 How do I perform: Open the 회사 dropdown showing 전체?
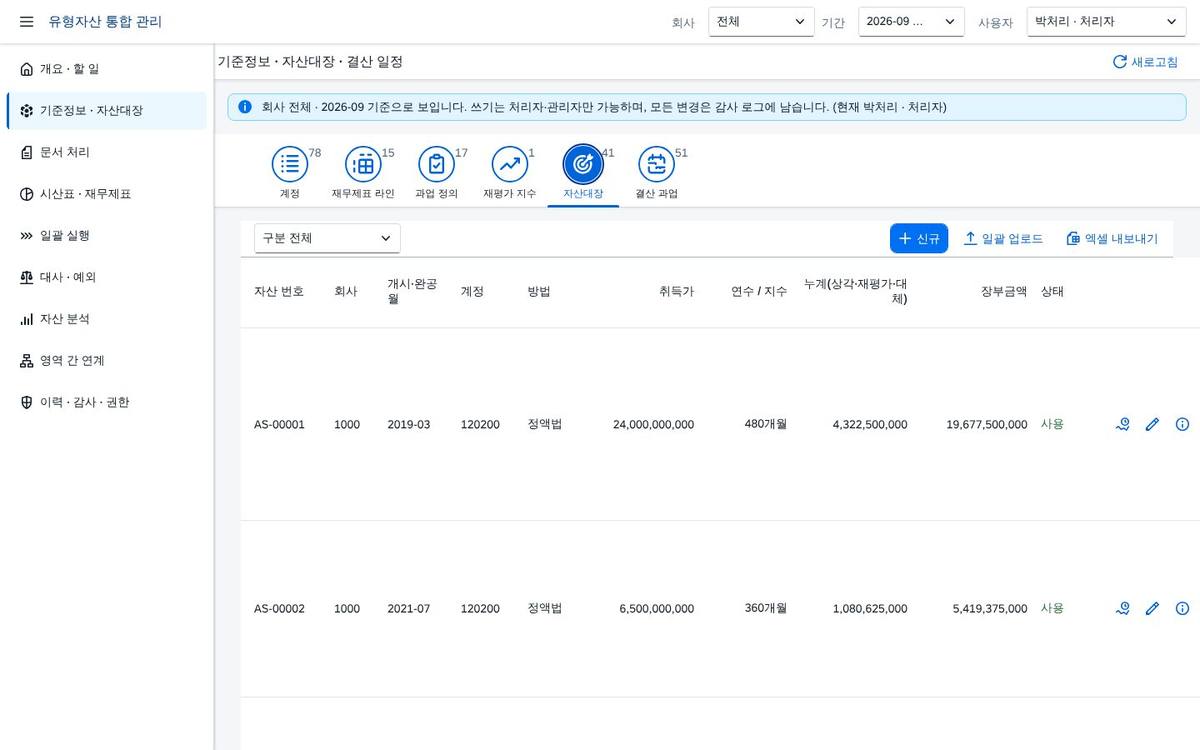click(761, 21)
